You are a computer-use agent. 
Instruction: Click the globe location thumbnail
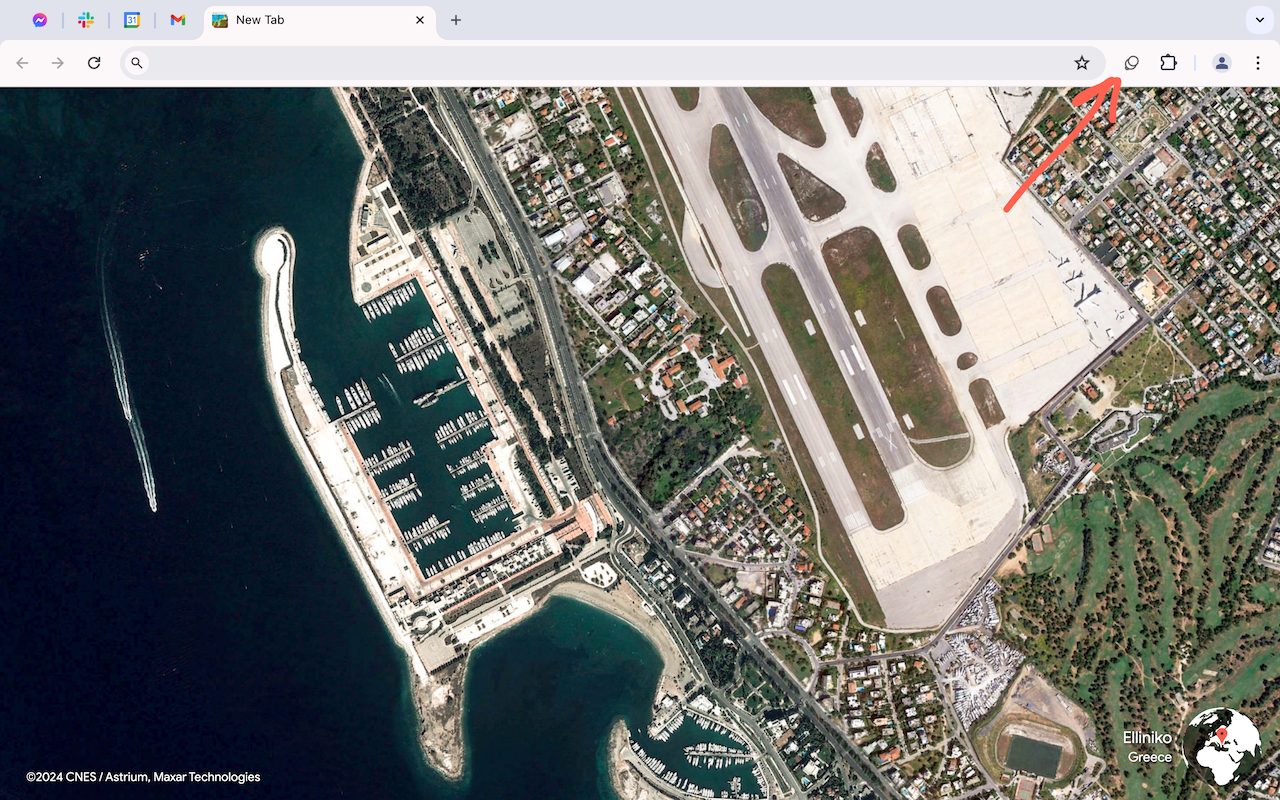tap(1221, 747)
